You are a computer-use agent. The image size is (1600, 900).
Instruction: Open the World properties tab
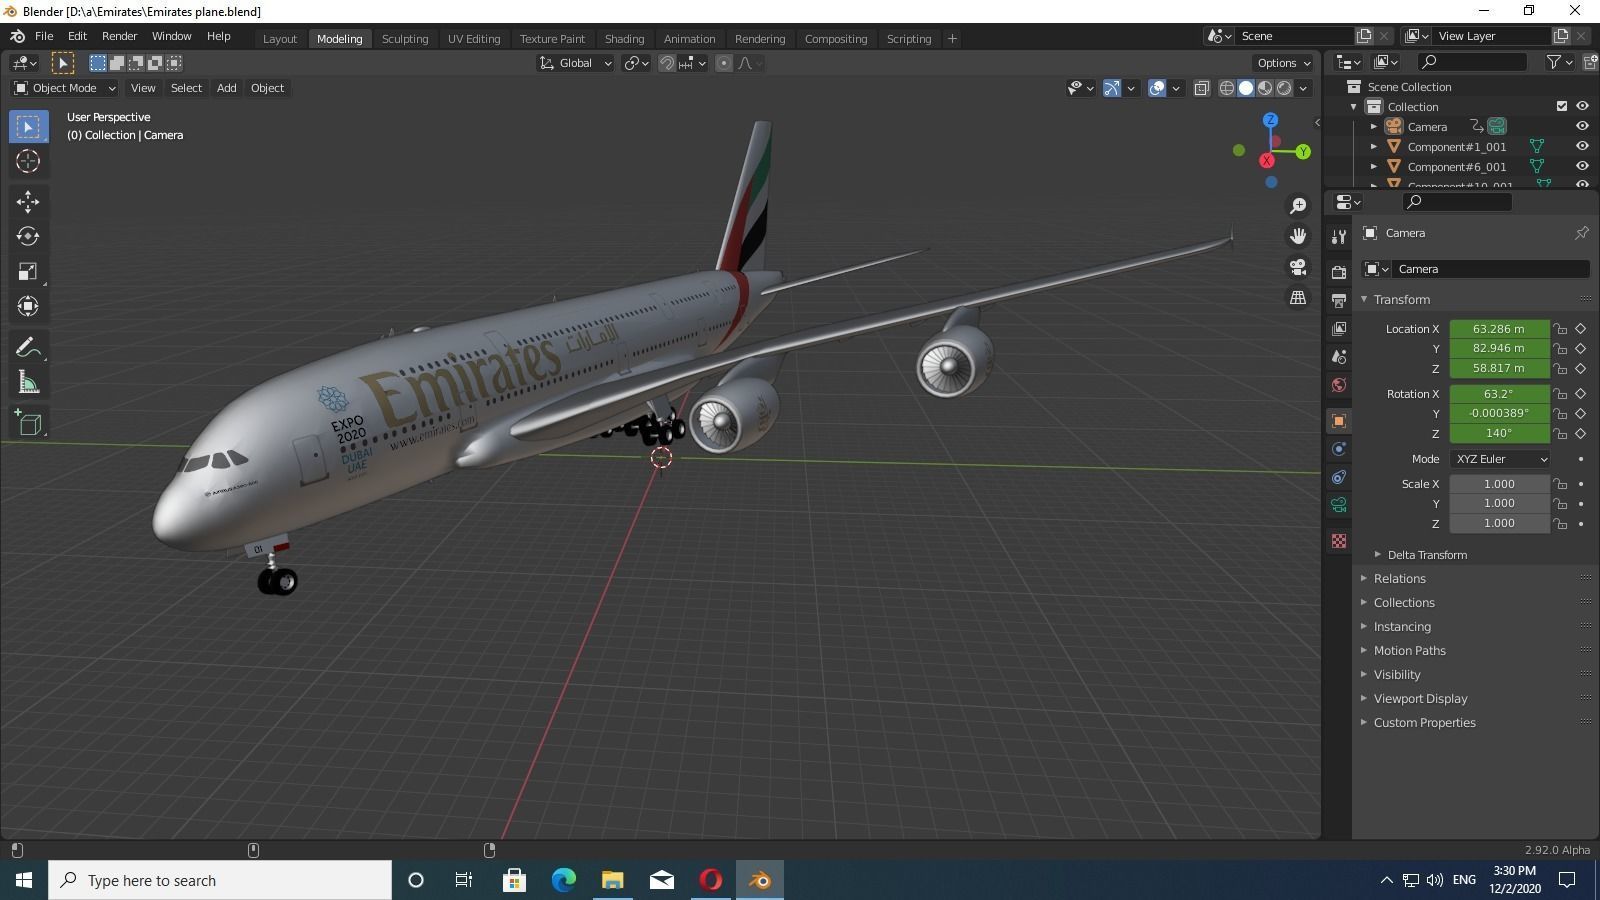[x=1339, y=385]
